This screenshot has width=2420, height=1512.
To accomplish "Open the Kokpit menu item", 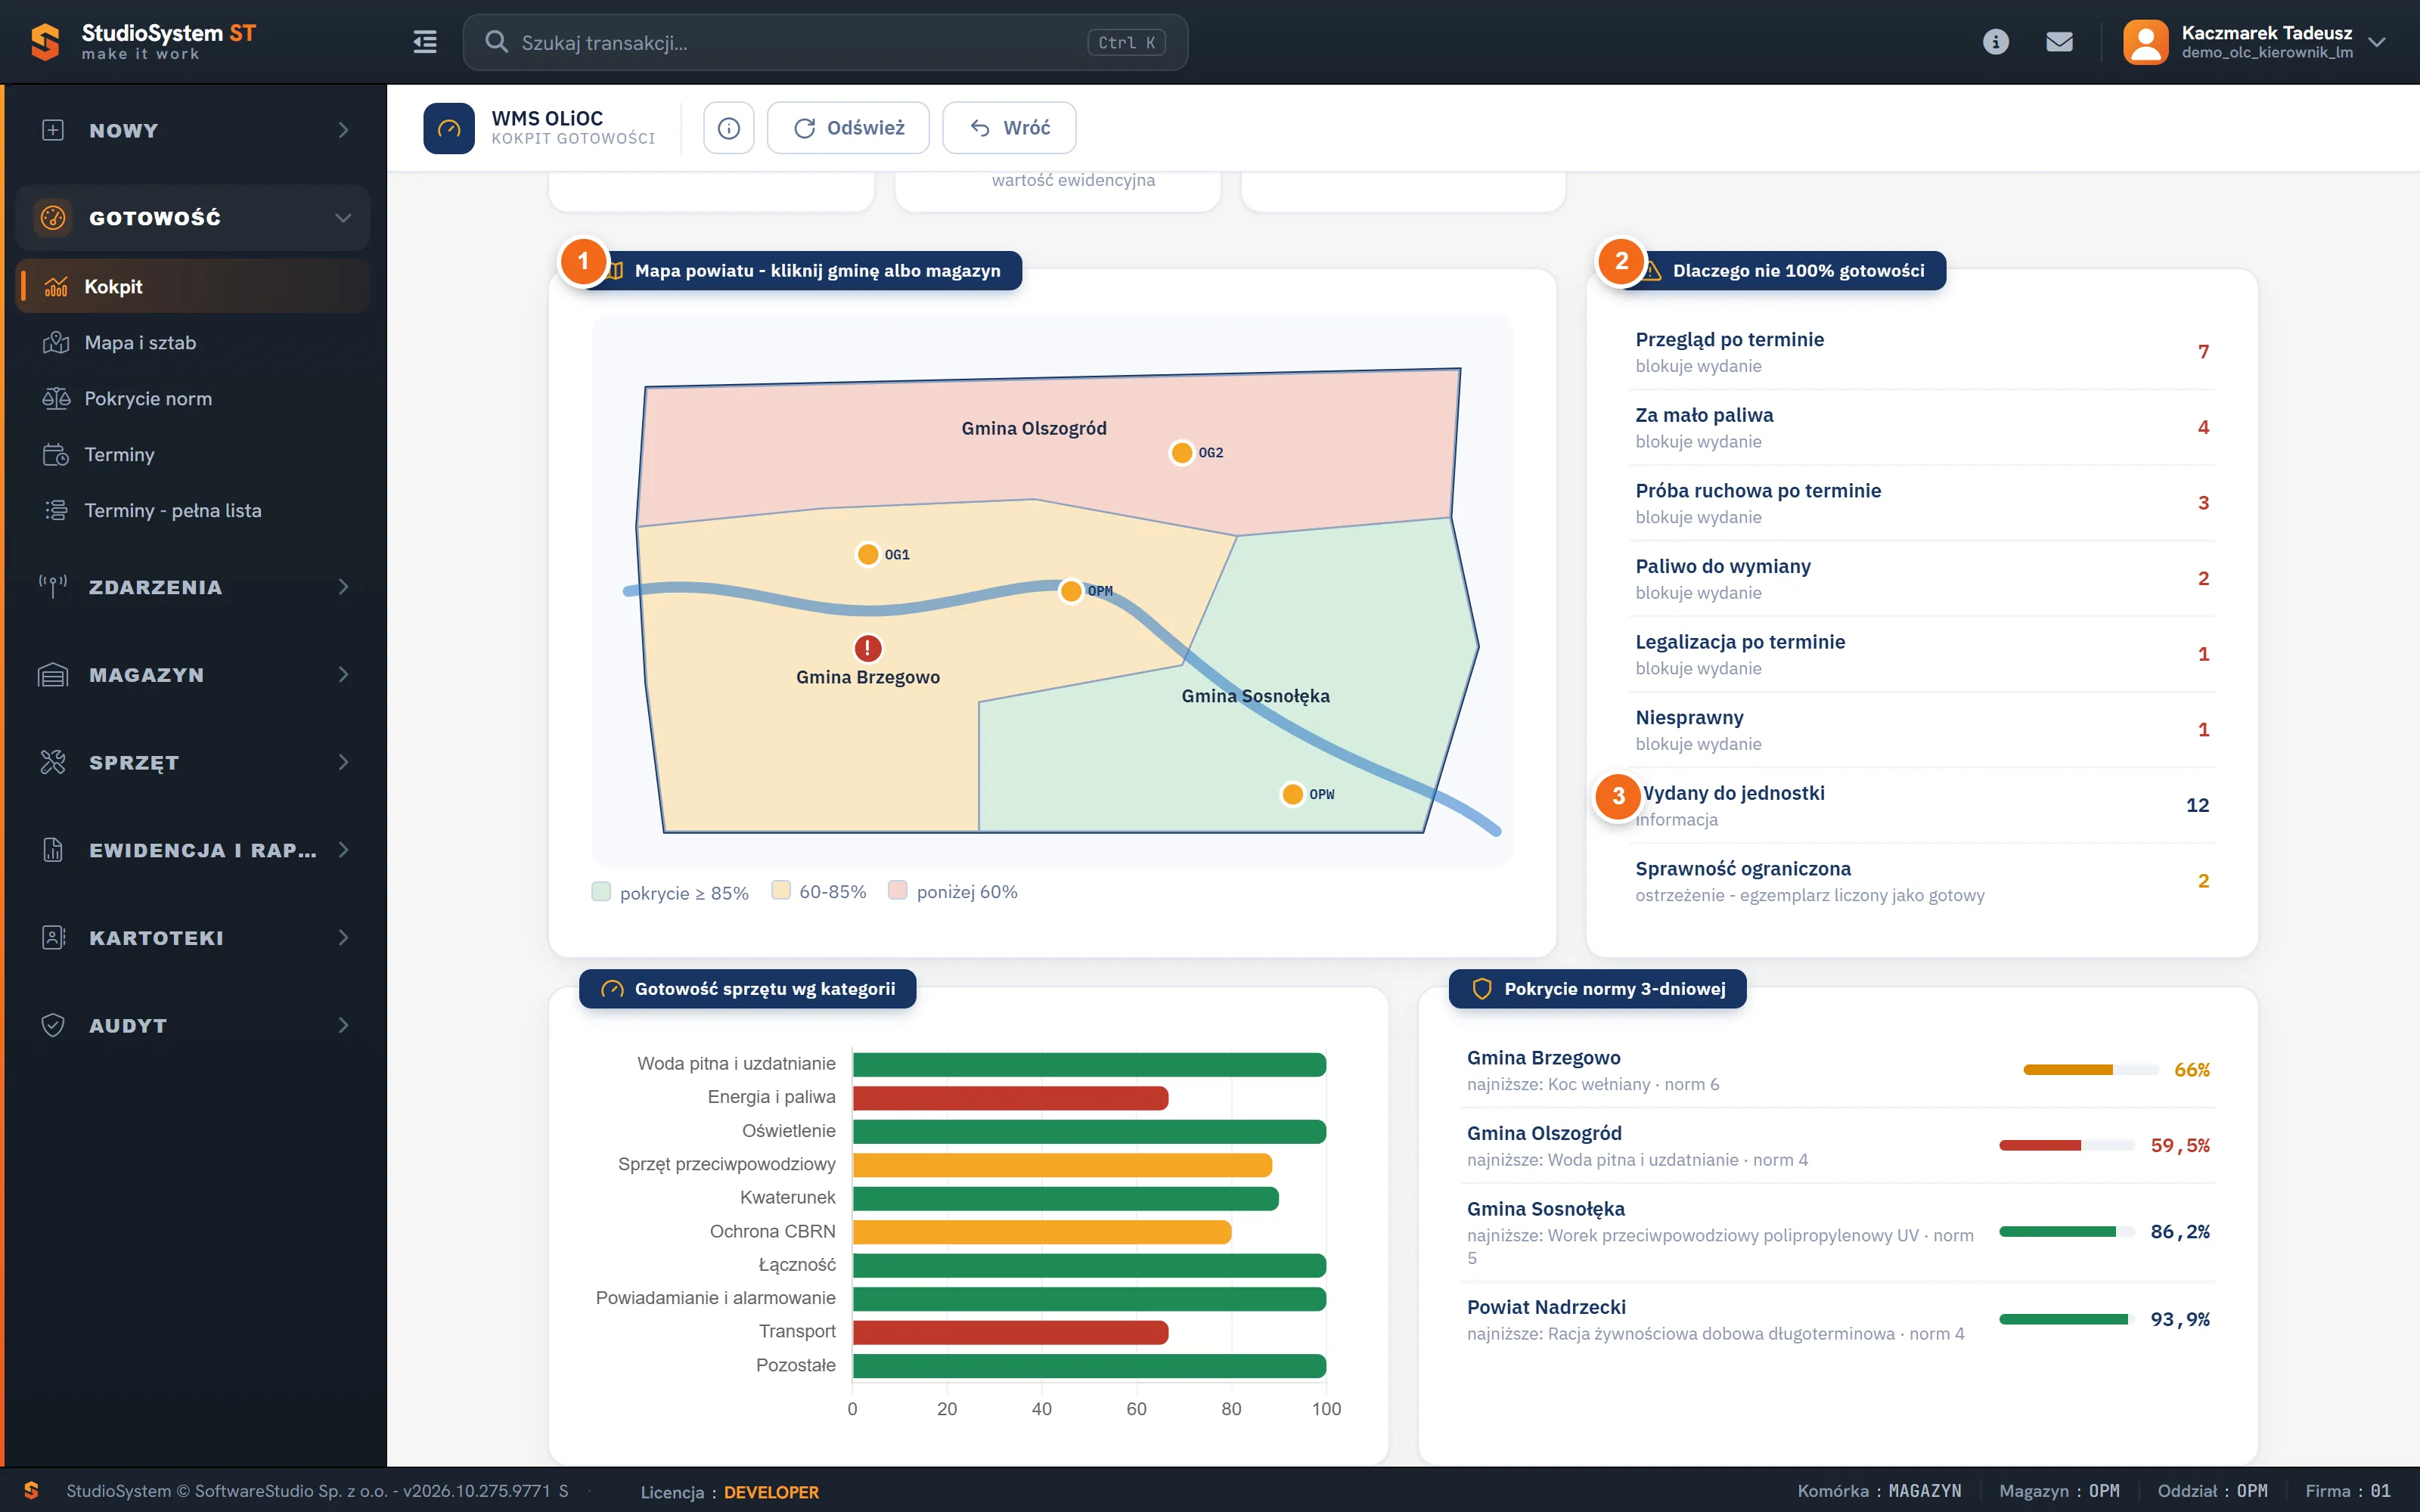I will pyautogui.click(x=193, y=287).
